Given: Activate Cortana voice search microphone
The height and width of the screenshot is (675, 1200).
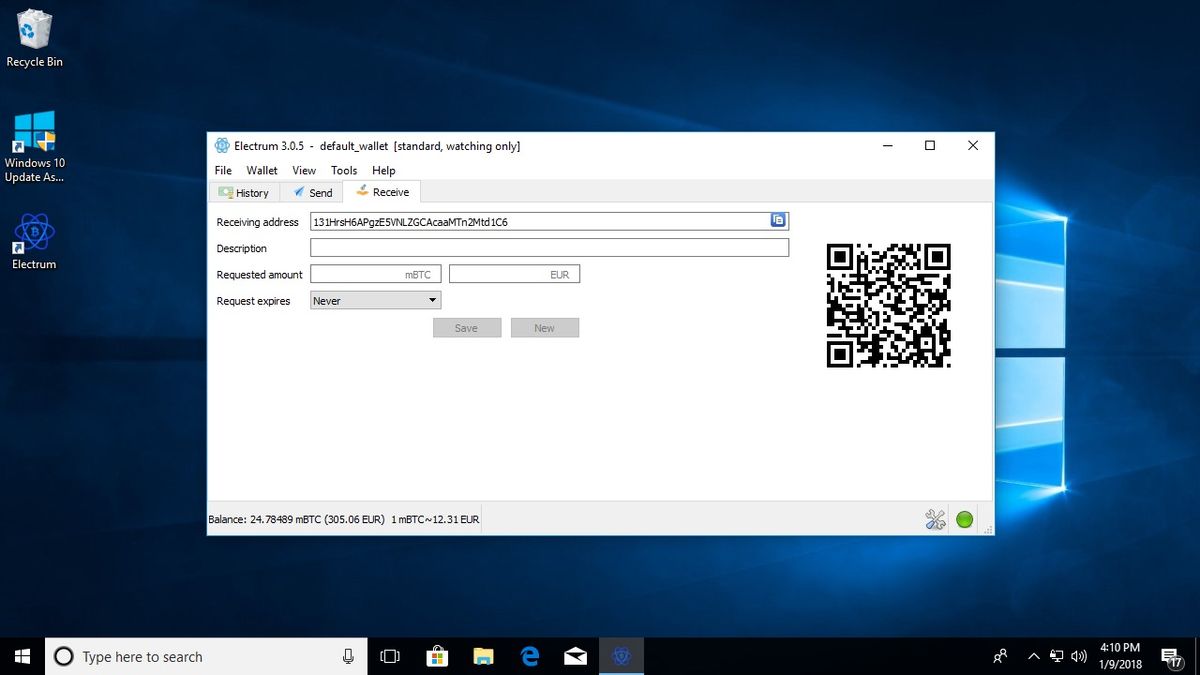Looking at the screenshot, I should point(347,656).
